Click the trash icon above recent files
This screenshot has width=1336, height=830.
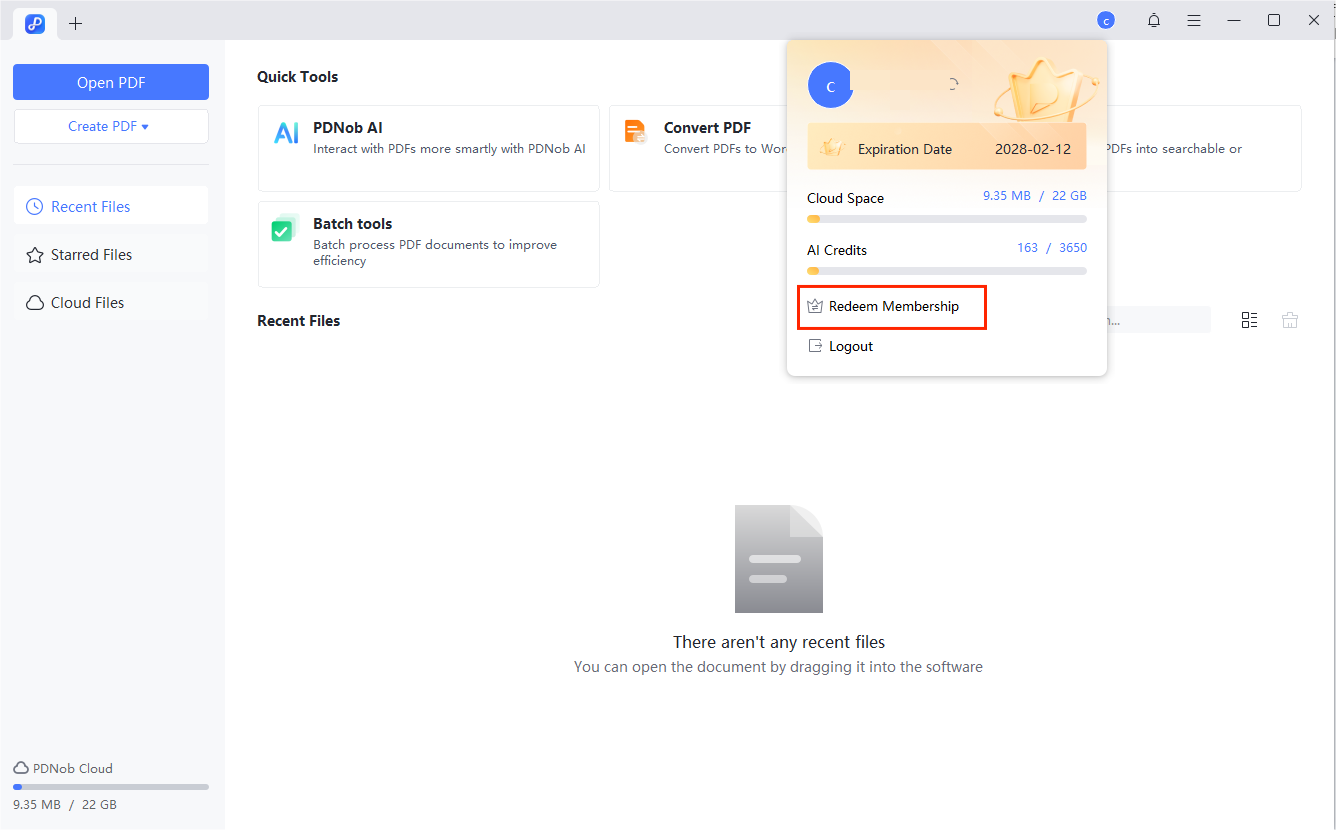pos(1290,320)
